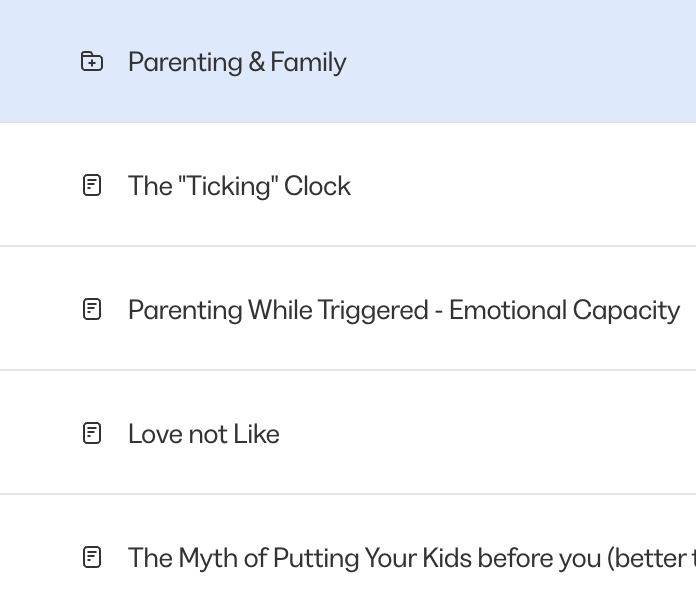Viewport: 696px width, 596px height.
Task: Click the note icon beside Parenting While Triggered
Action: pos(92,309)
